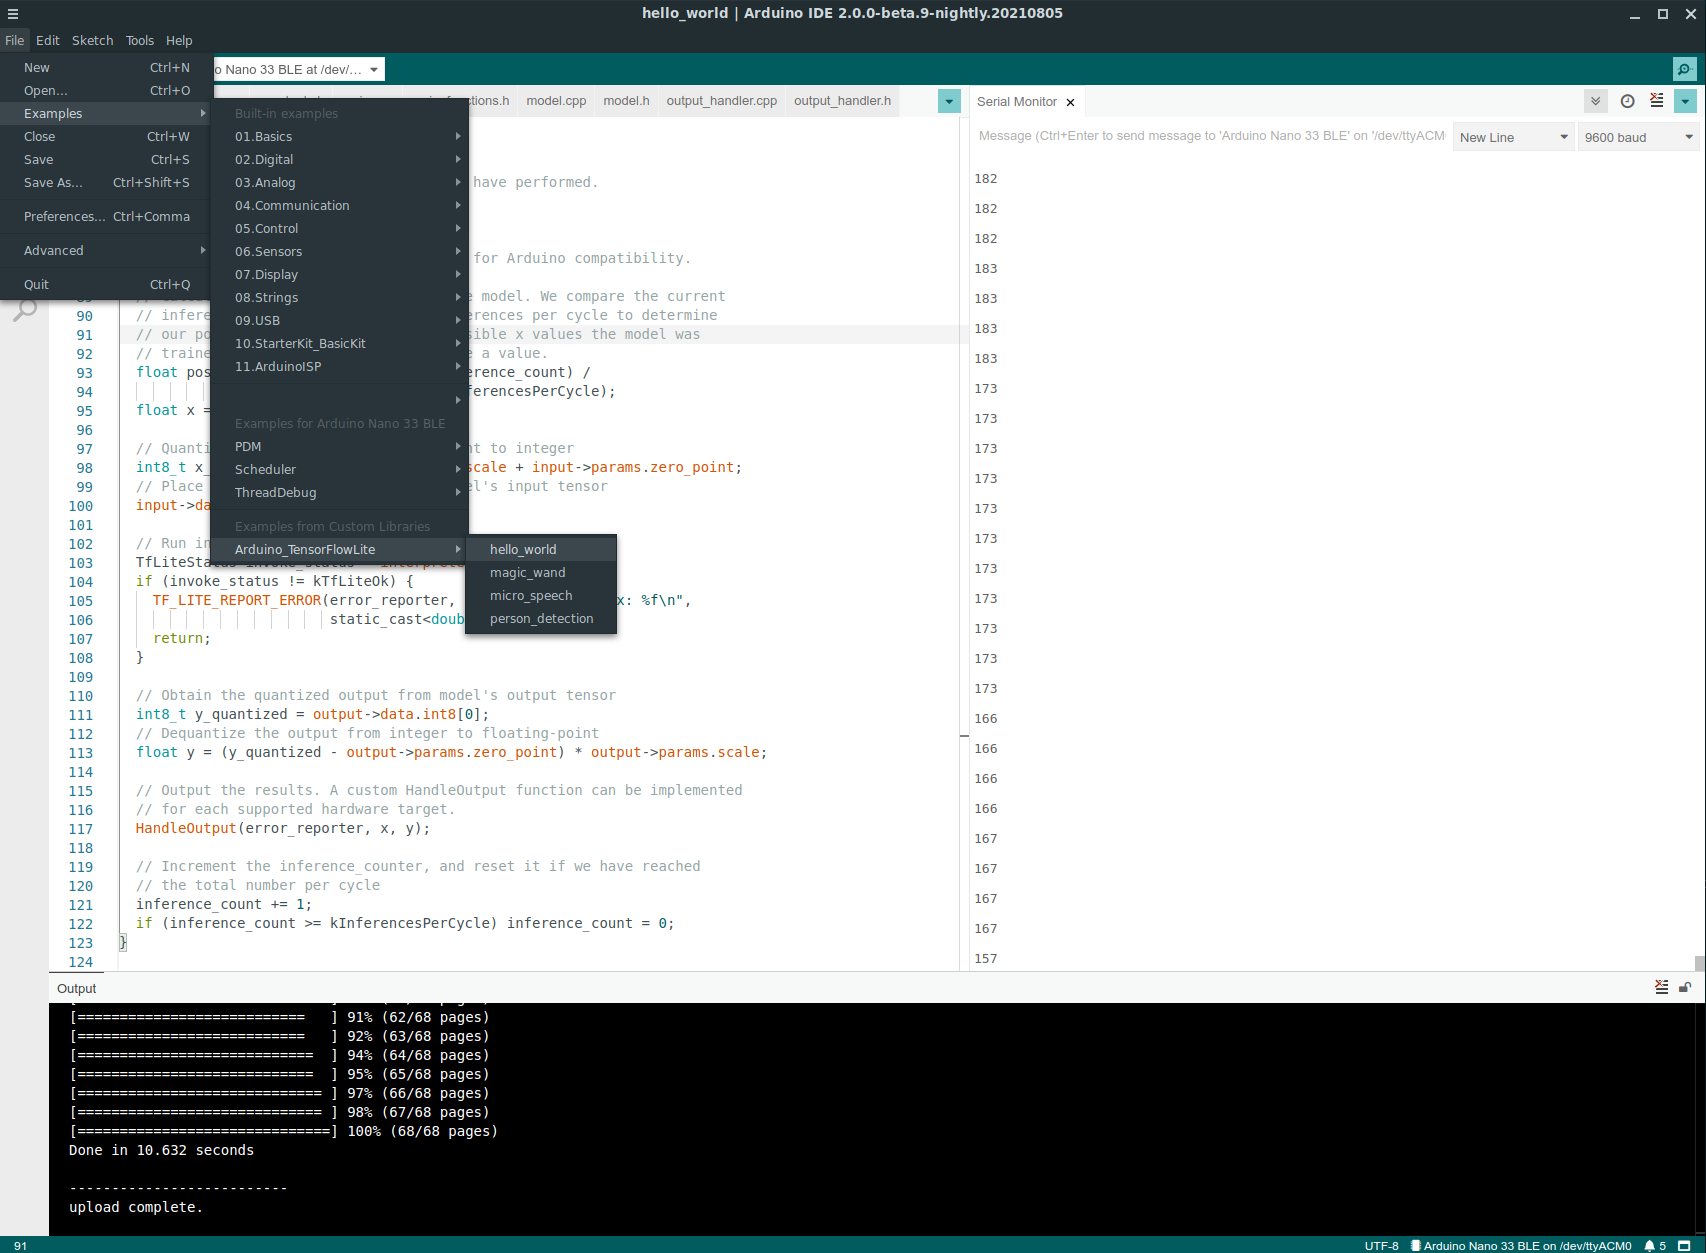Open the micro_speech example

[x=541, y=595]
